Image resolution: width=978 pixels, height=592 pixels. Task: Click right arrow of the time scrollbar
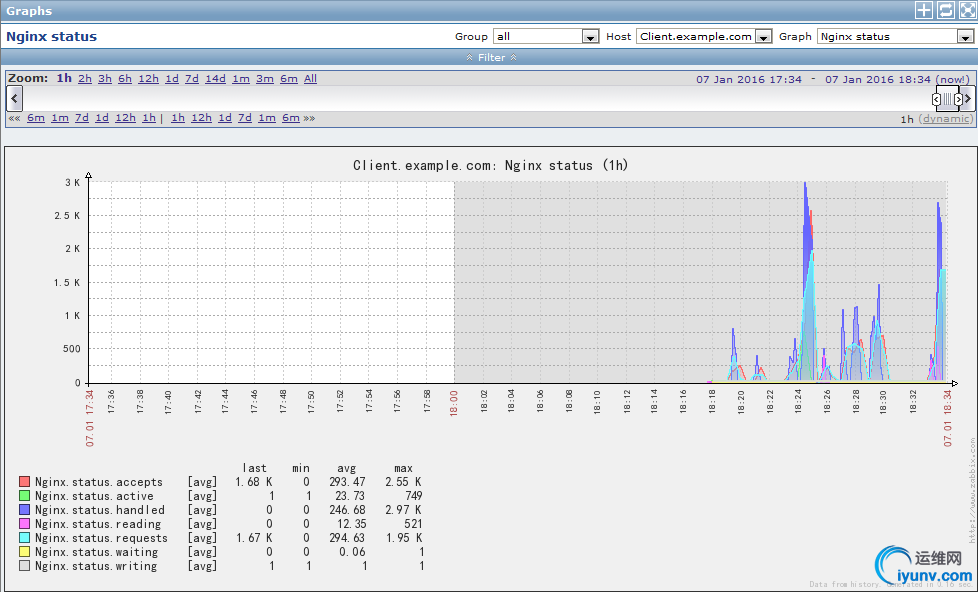968,98
